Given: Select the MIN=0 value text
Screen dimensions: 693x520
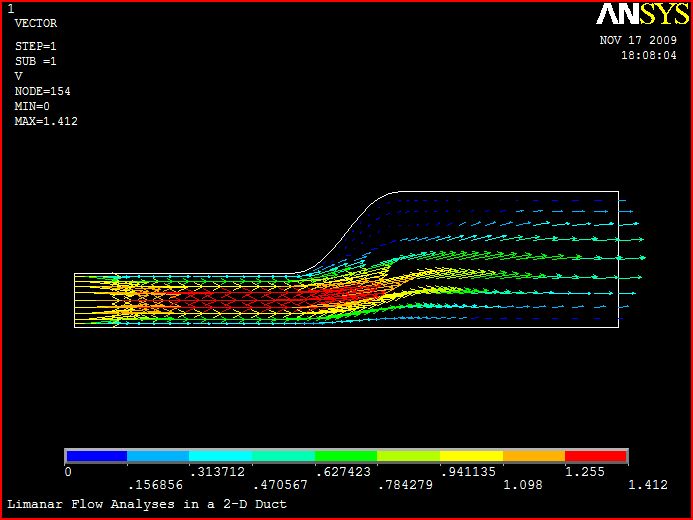Looking at the screenshot, I should tap(32, 106).
